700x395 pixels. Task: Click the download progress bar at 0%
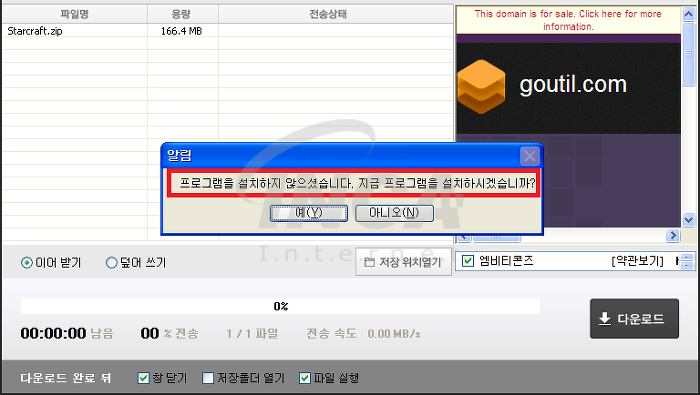tap(280, 306)
